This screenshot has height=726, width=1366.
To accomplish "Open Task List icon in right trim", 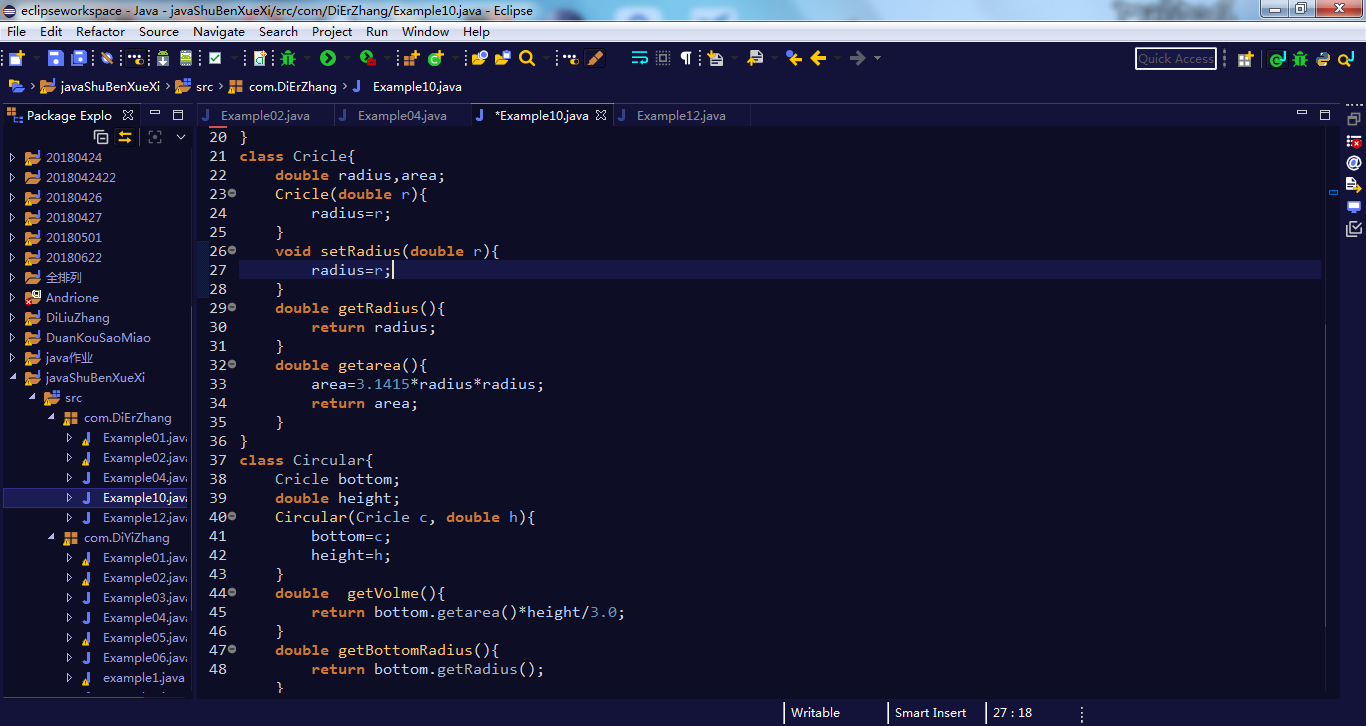I will pyautogui.click(x=1354, y=229).
